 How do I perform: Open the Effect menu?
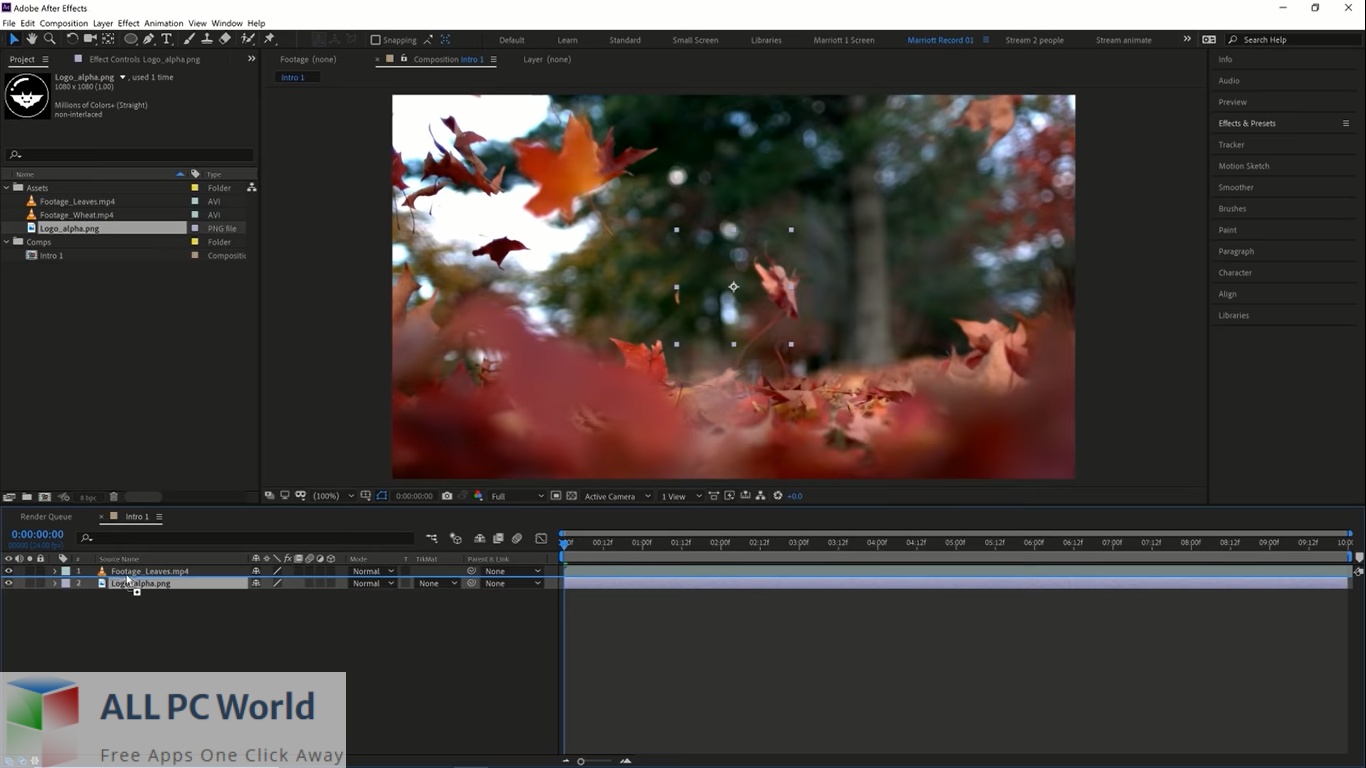pyautogui.click(x=129, y=23)
